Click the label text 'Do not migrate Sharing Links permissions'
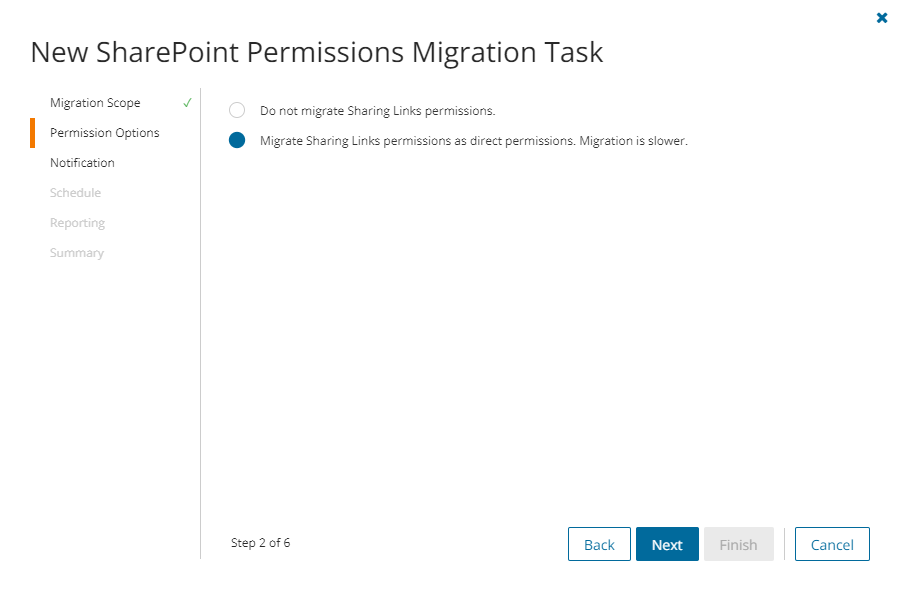900x591 pixels. (377, 111)
